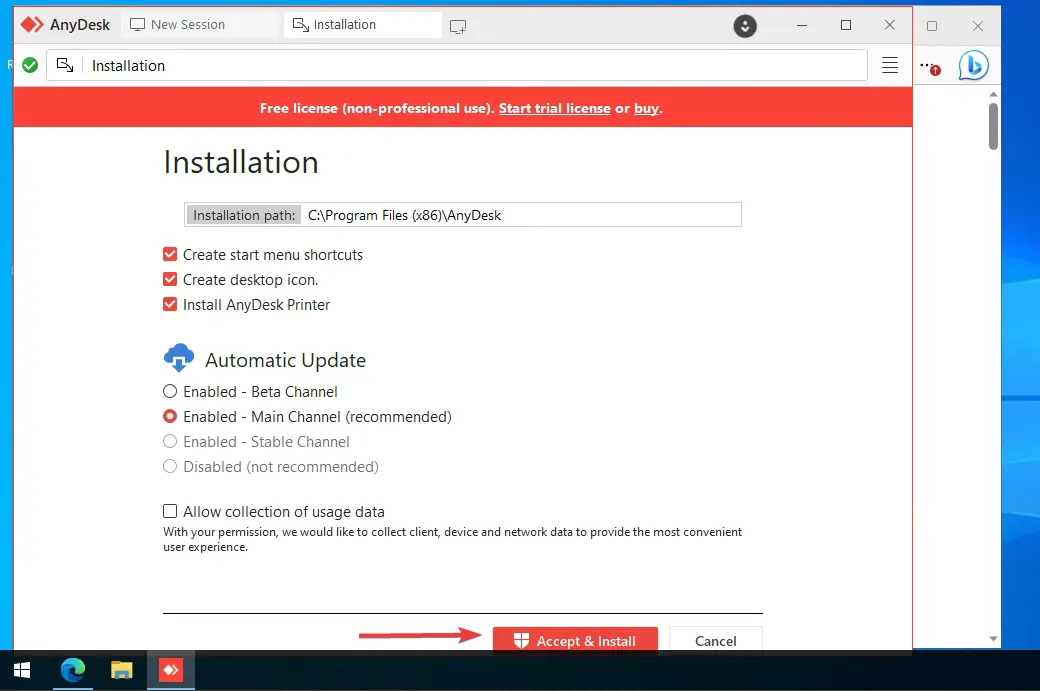
Task: Open a new tab with the plus-monitor icon
Action: click(458, 27)
